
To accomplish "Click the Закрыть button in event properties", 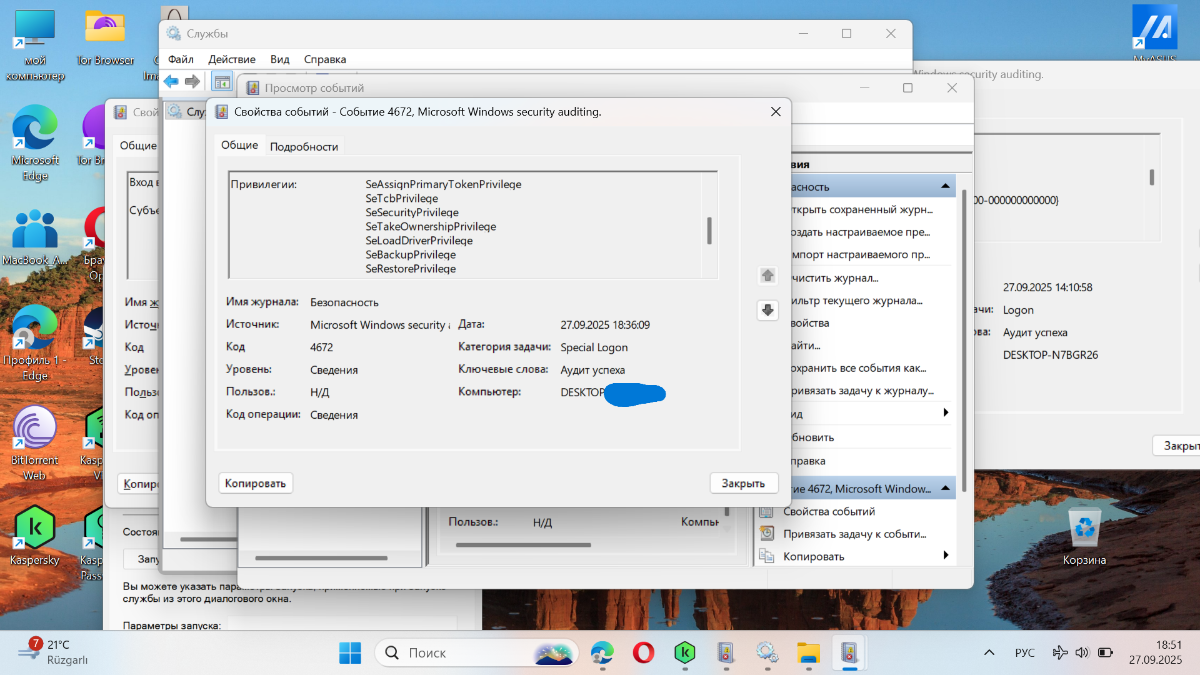I will click(x=743, y=483).
